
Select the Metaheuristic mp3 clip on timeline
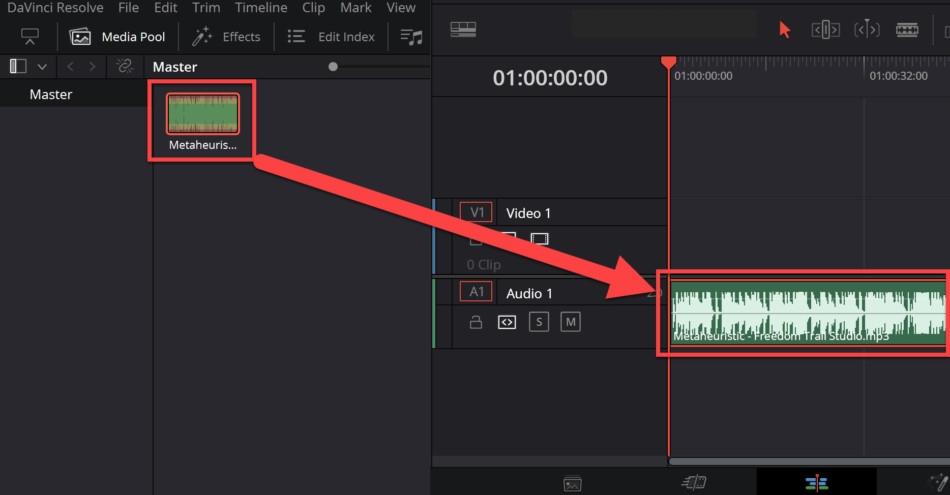[x=808, y=313]
